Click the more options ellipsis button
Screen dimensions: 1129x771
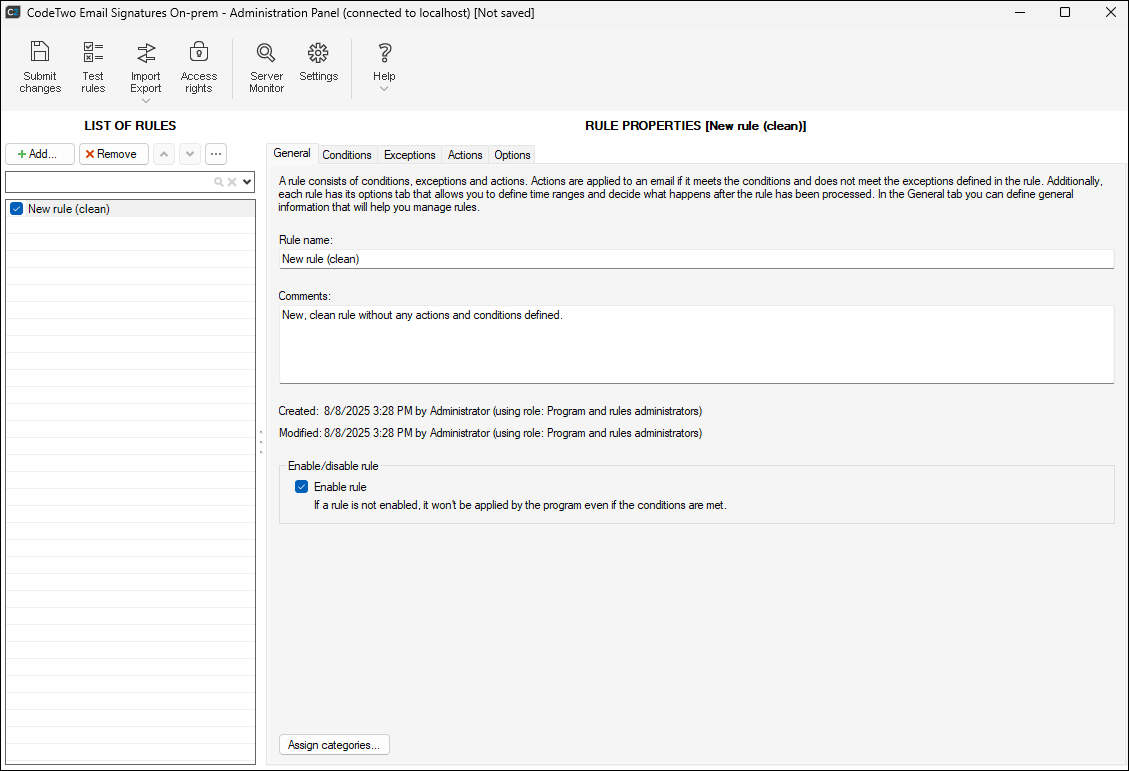click(216, 154)
